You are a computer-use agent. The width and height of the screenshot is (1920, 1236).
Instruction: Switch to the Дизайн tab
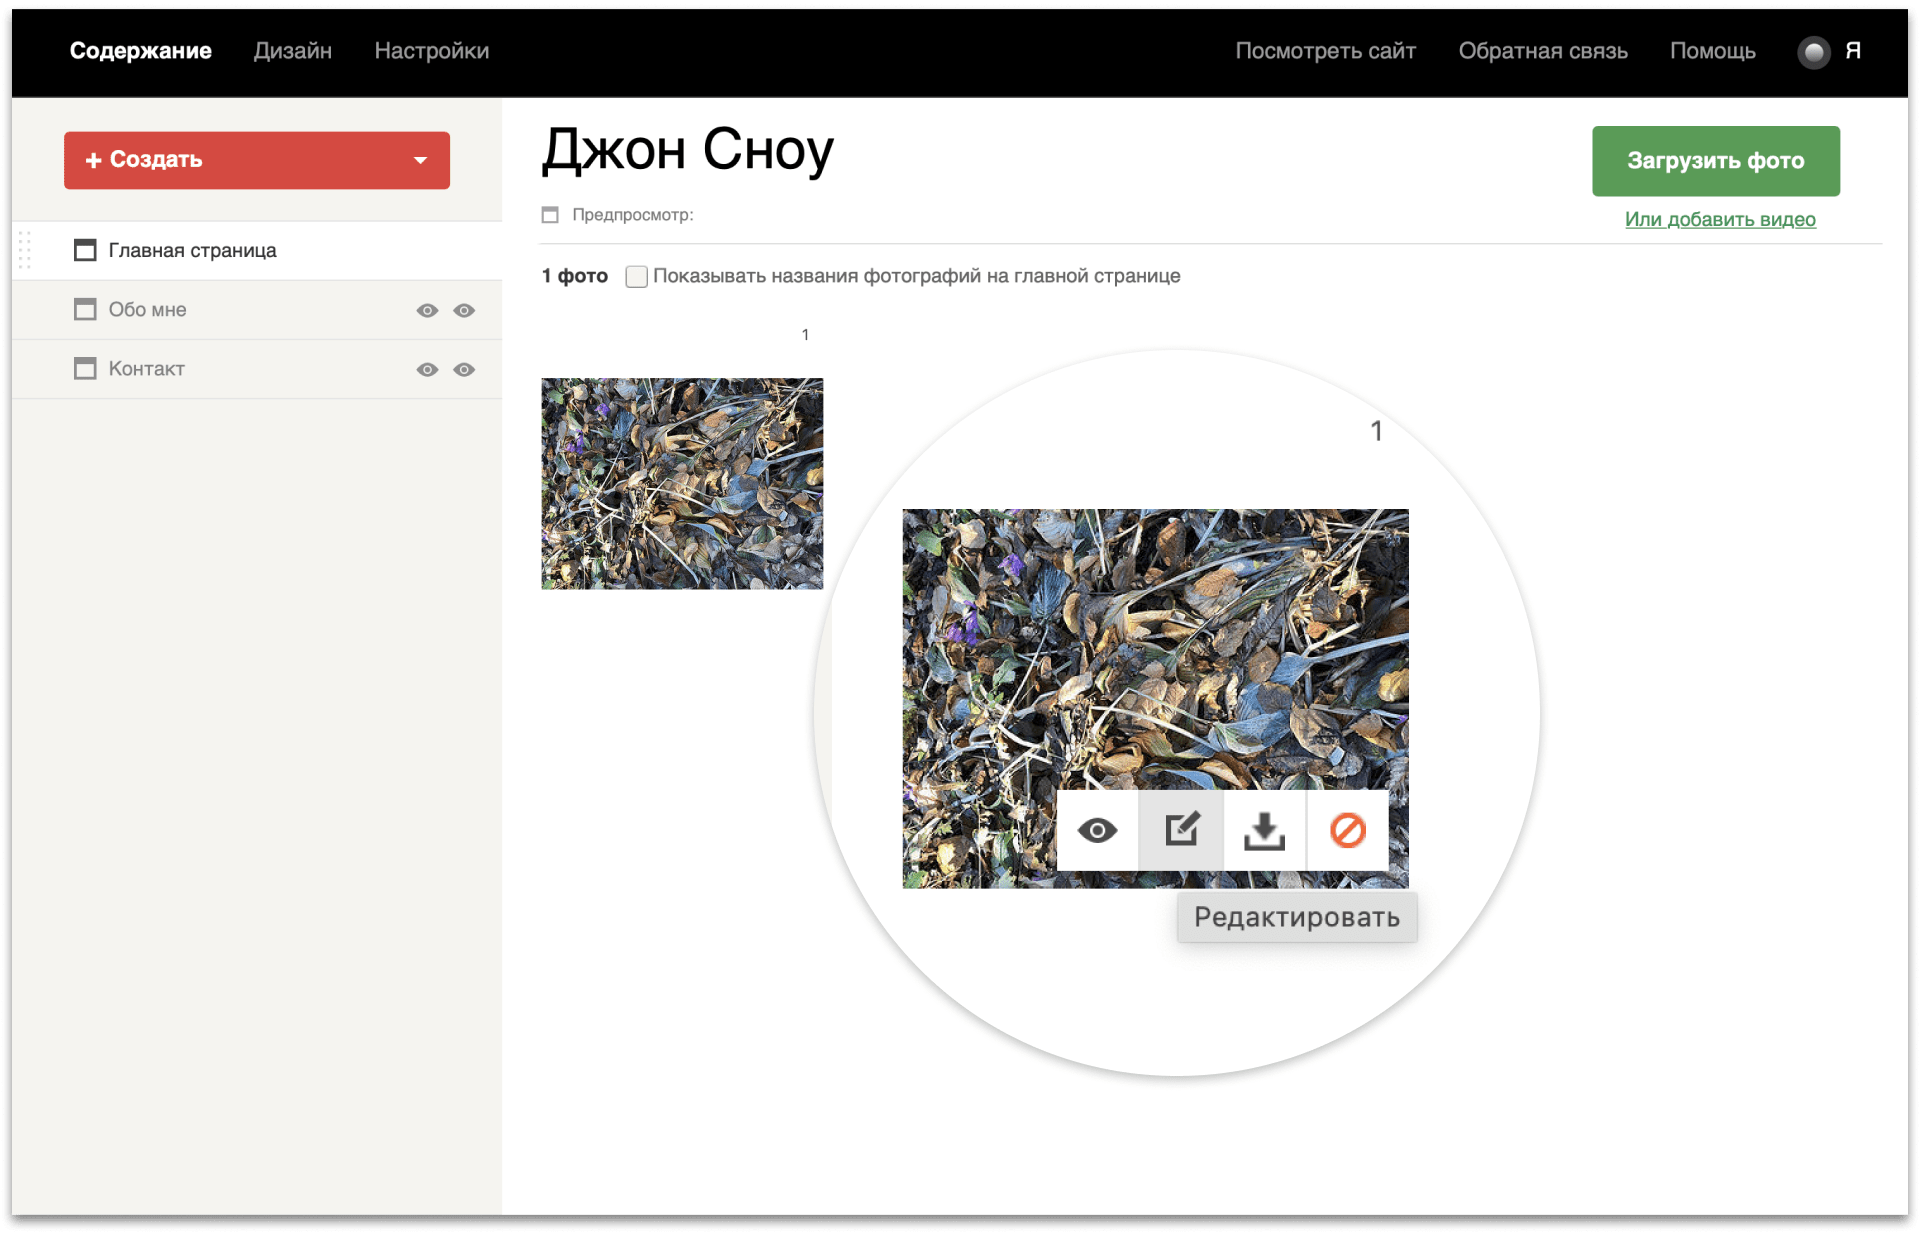(292, 51)
